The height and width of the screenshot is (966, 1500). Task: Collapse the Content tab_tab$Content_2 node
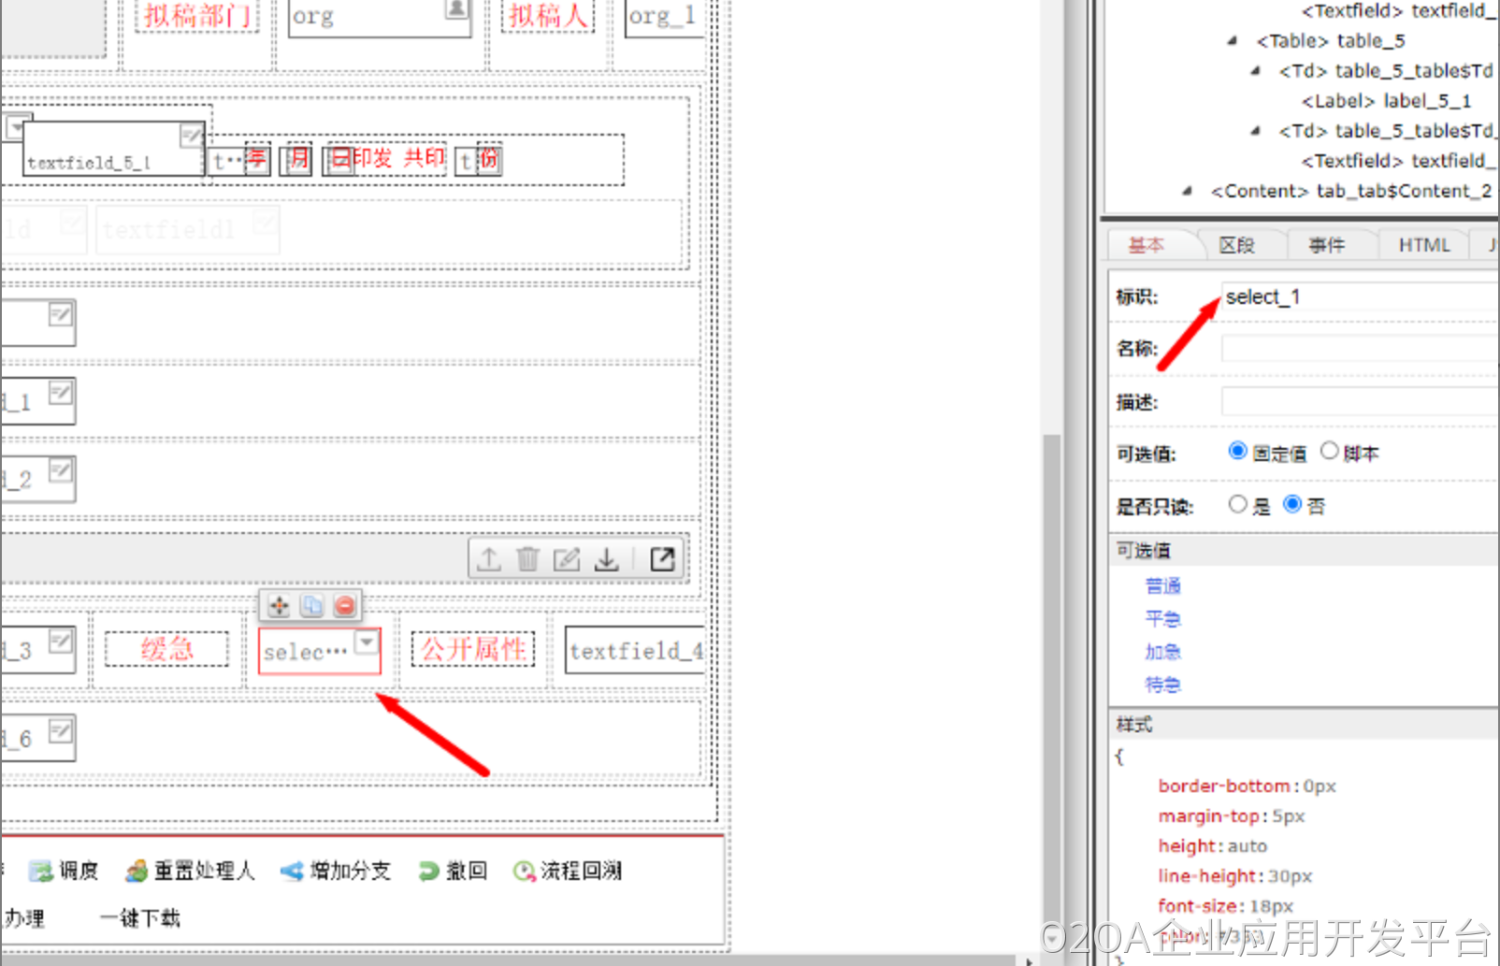1187,191
